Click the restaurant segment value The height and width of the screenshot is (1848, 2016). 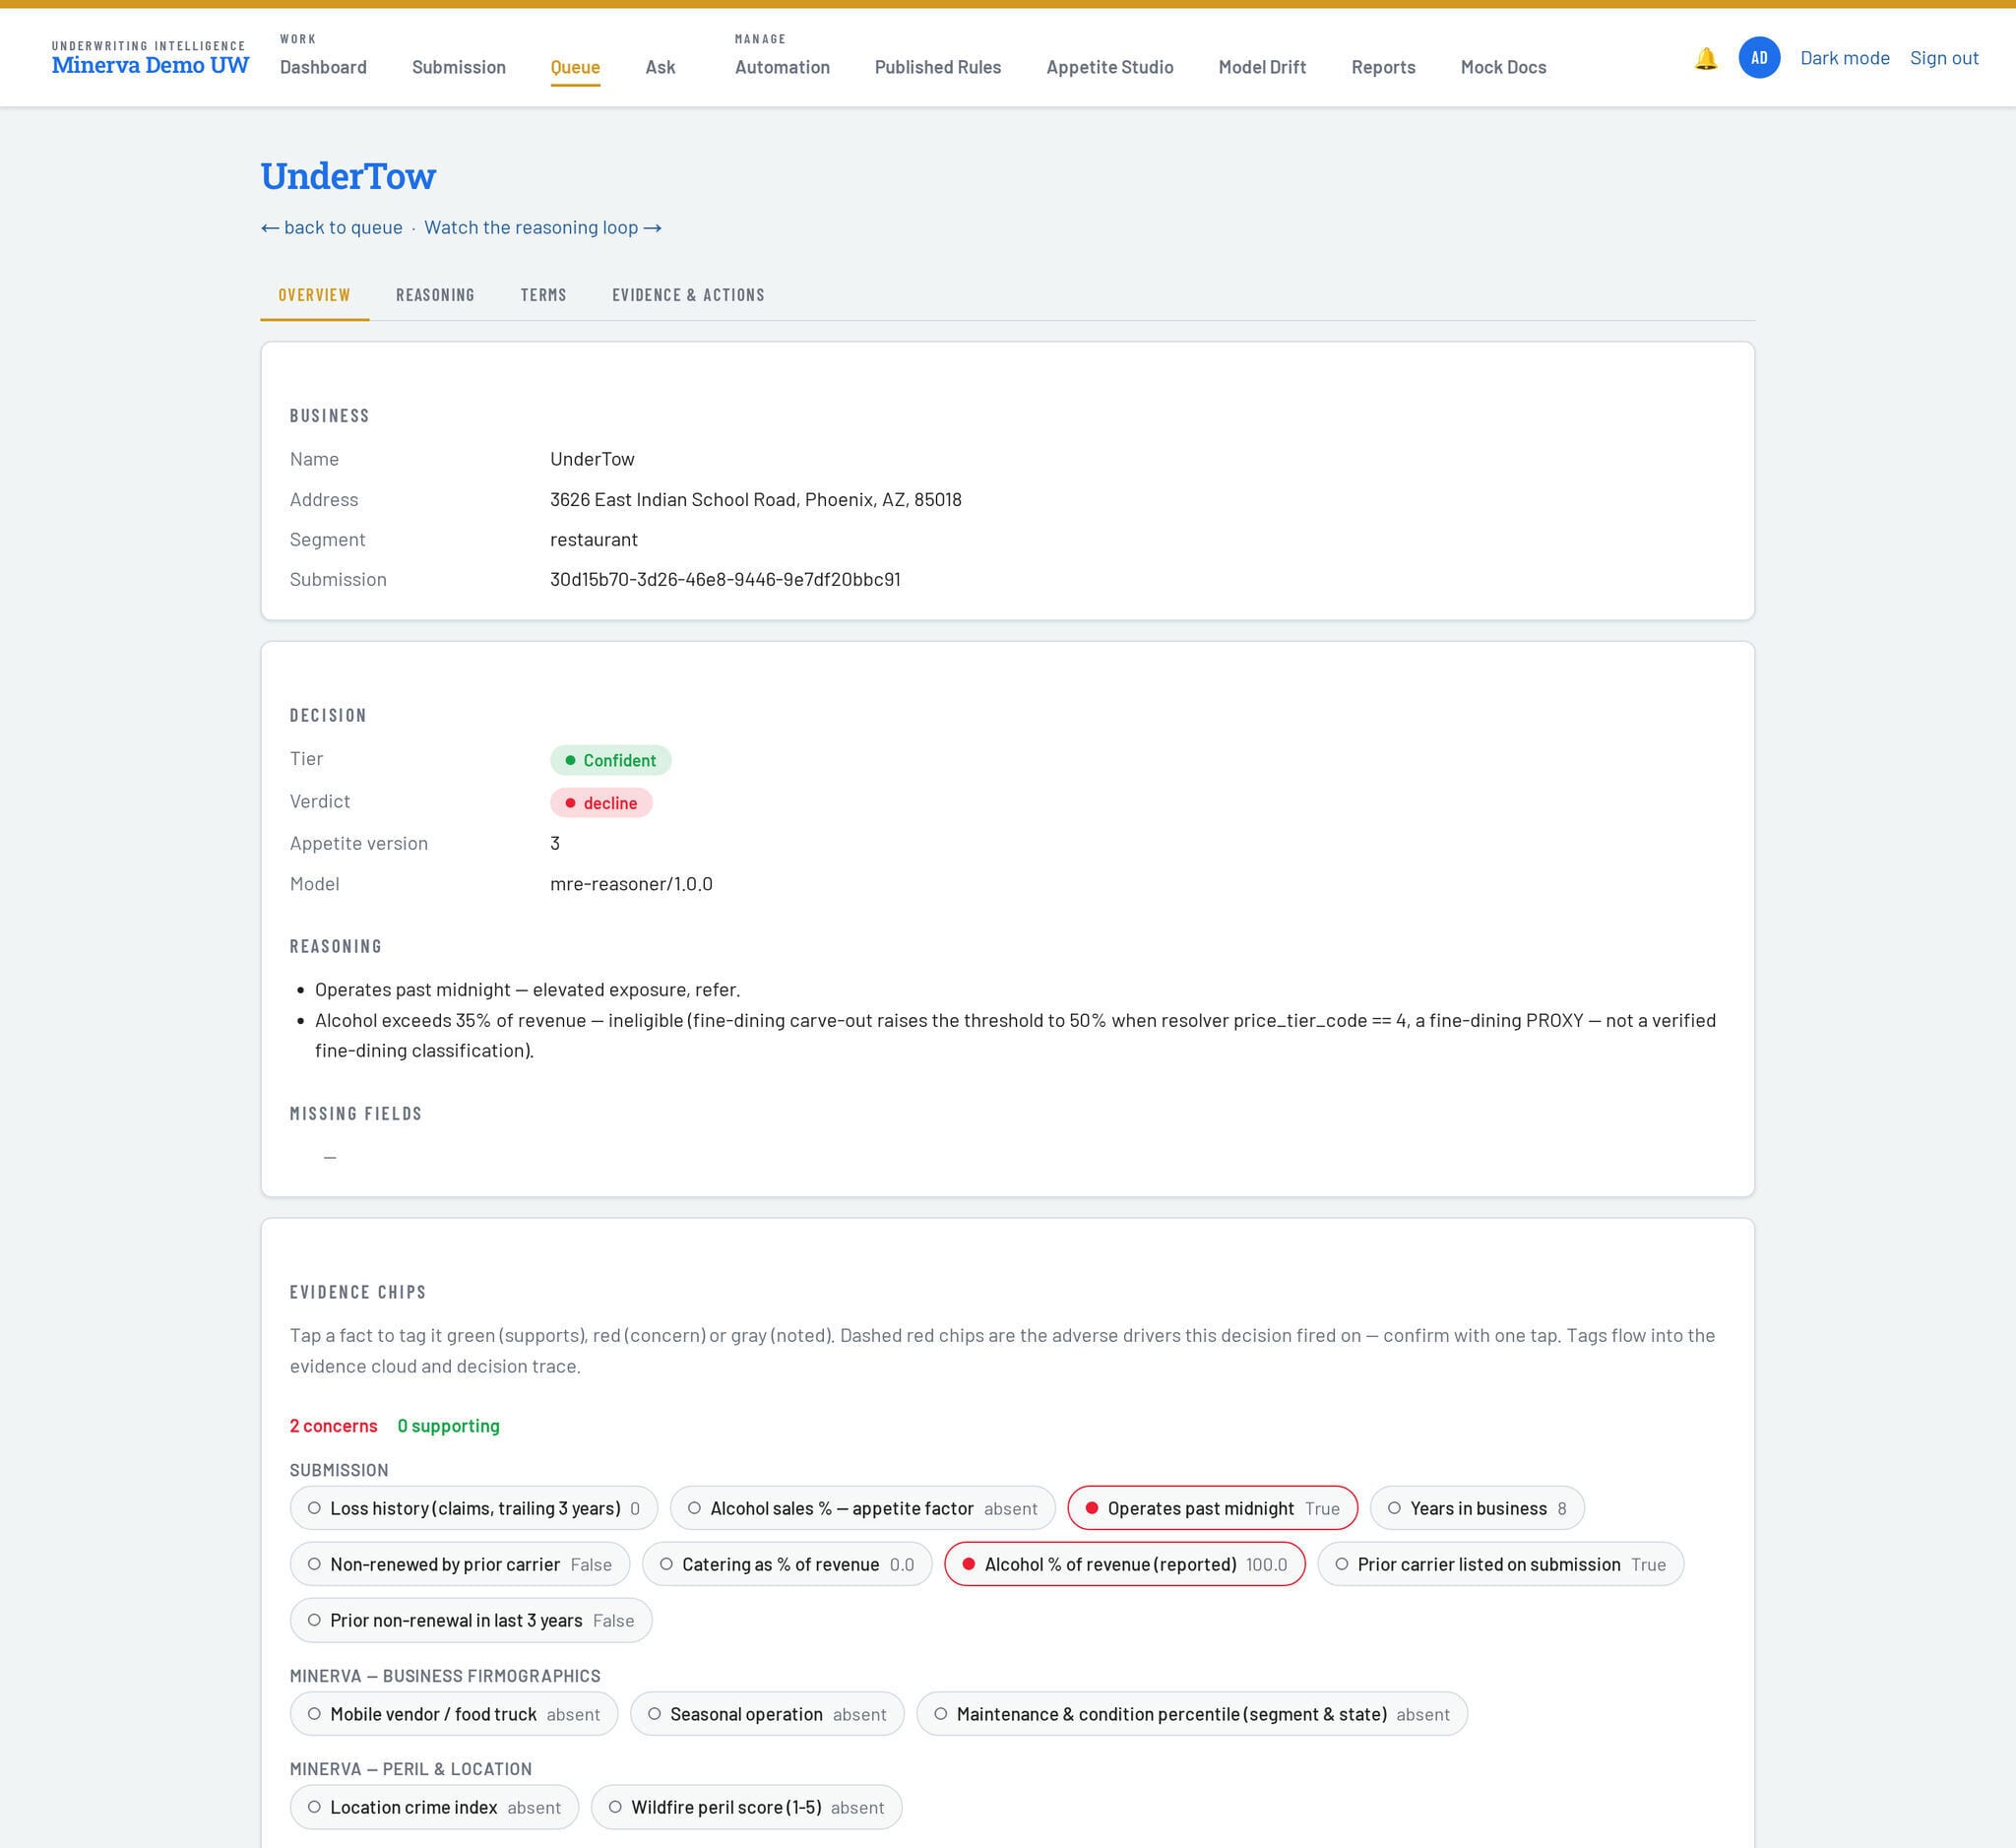(594, 539)
